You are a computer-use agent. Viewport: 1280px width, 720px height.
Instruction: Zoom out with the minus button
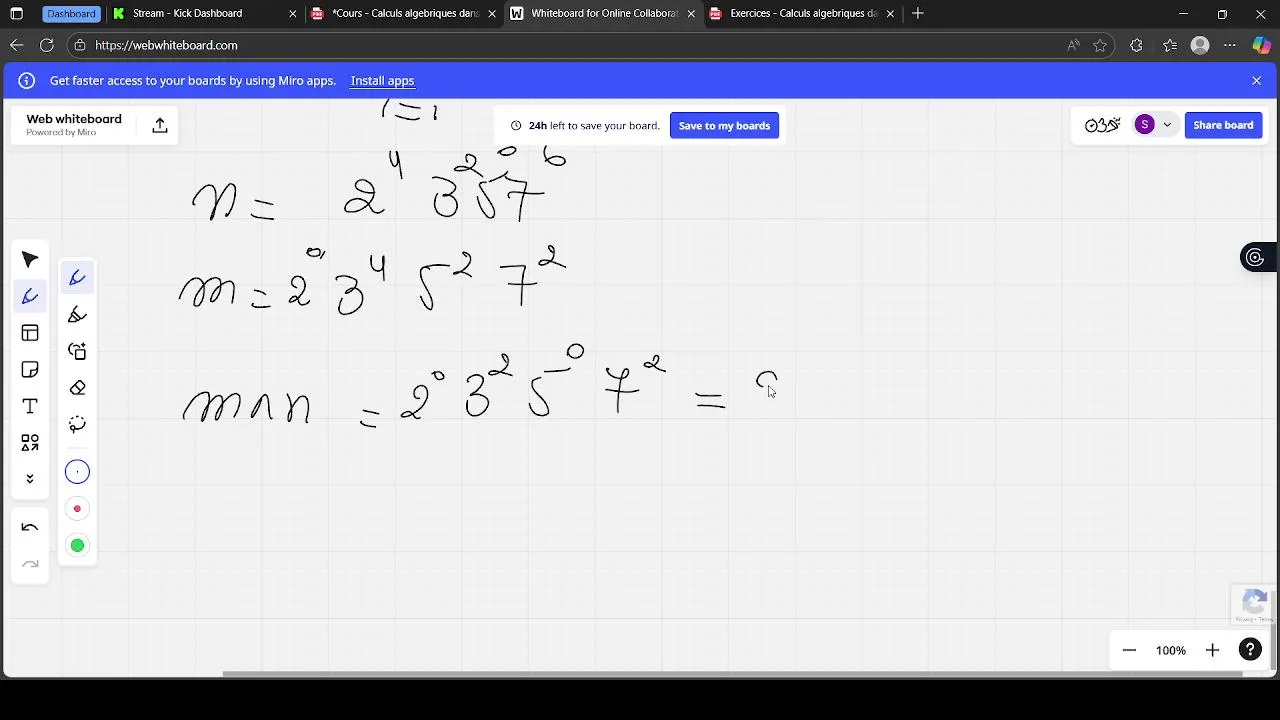[x=1129, y=651]
